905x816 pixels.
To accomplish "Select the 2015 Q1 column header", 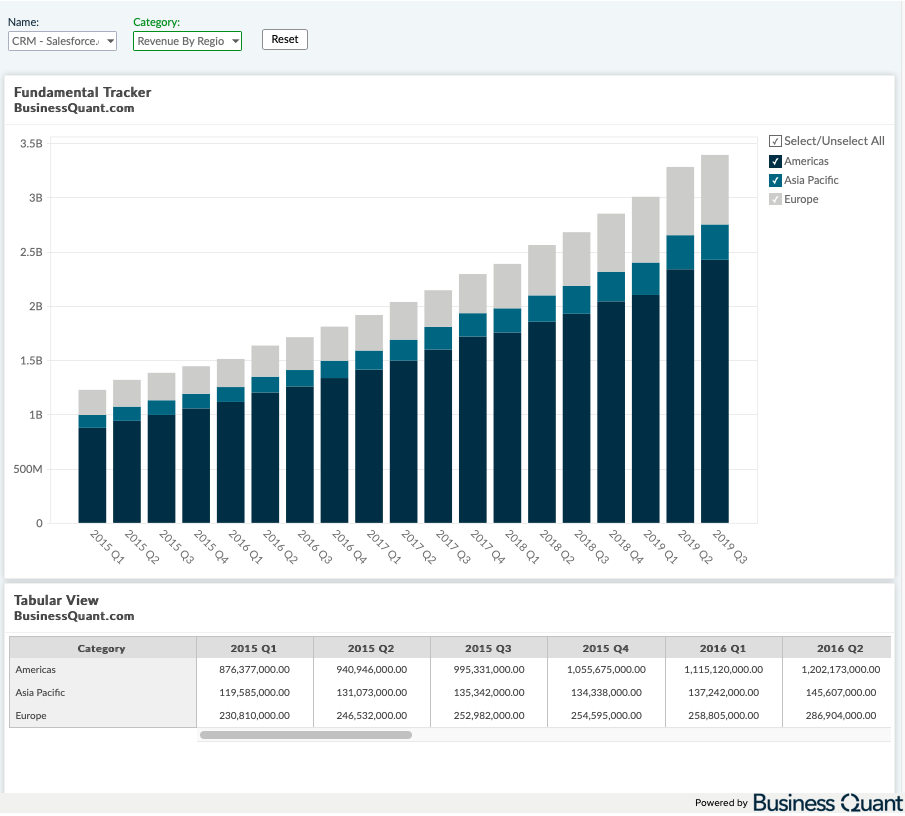I will [x=254, y=648].
